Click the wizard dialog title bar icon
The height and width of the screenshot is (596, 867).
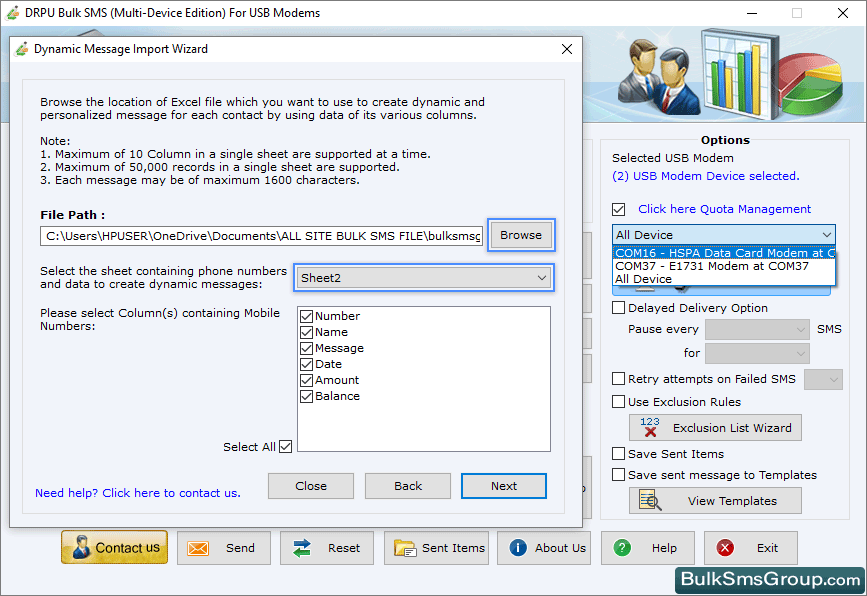click(22, 49)
